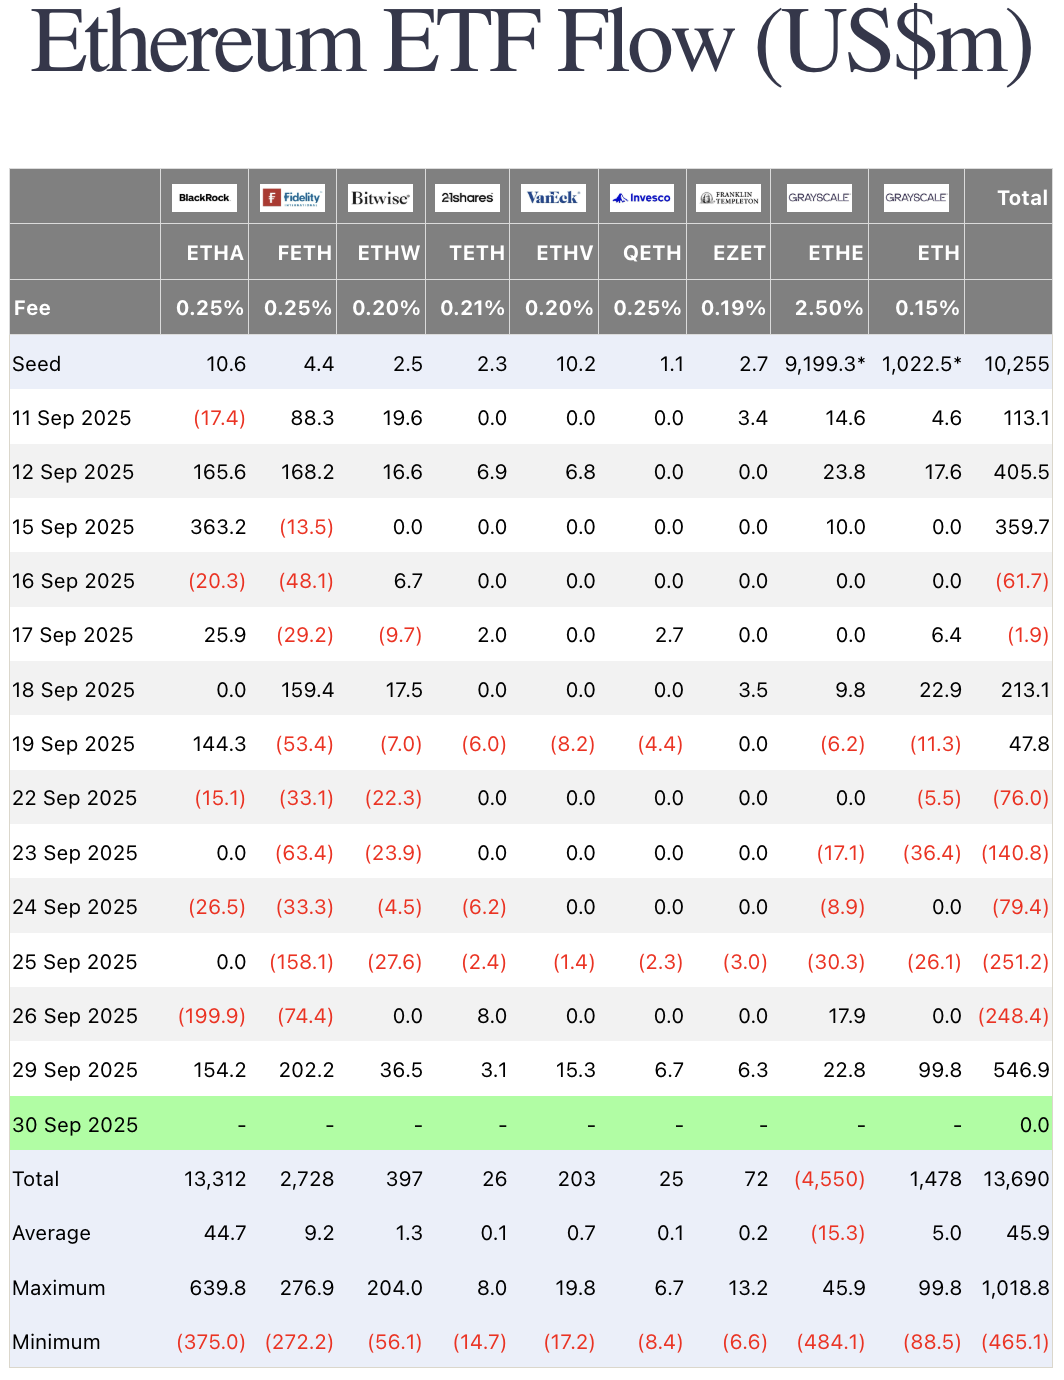Screen dimensions: 1064x1380
Task: Select the 22 Sep 2025 row label
Action: pyautogui.click(x=74, y=798)
